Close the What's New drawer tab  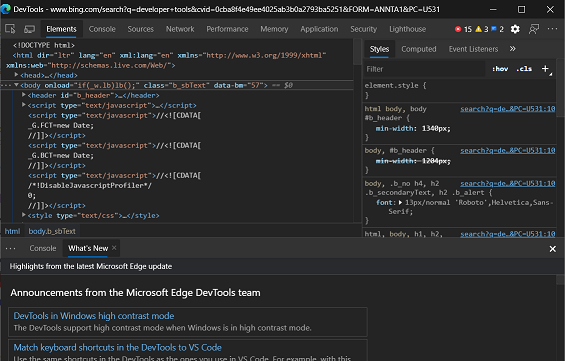pyautogui.click(x=114, y=248)
